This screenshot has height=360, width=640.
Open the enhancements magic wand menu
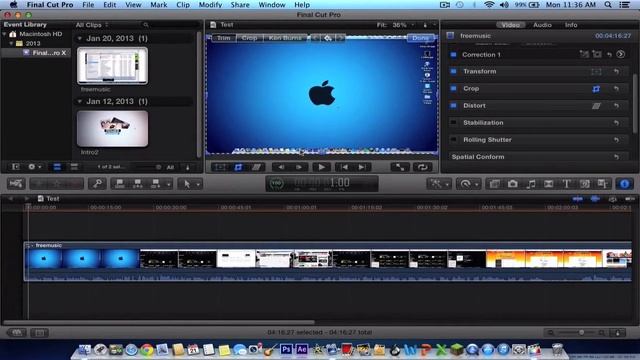pos(439,184)
